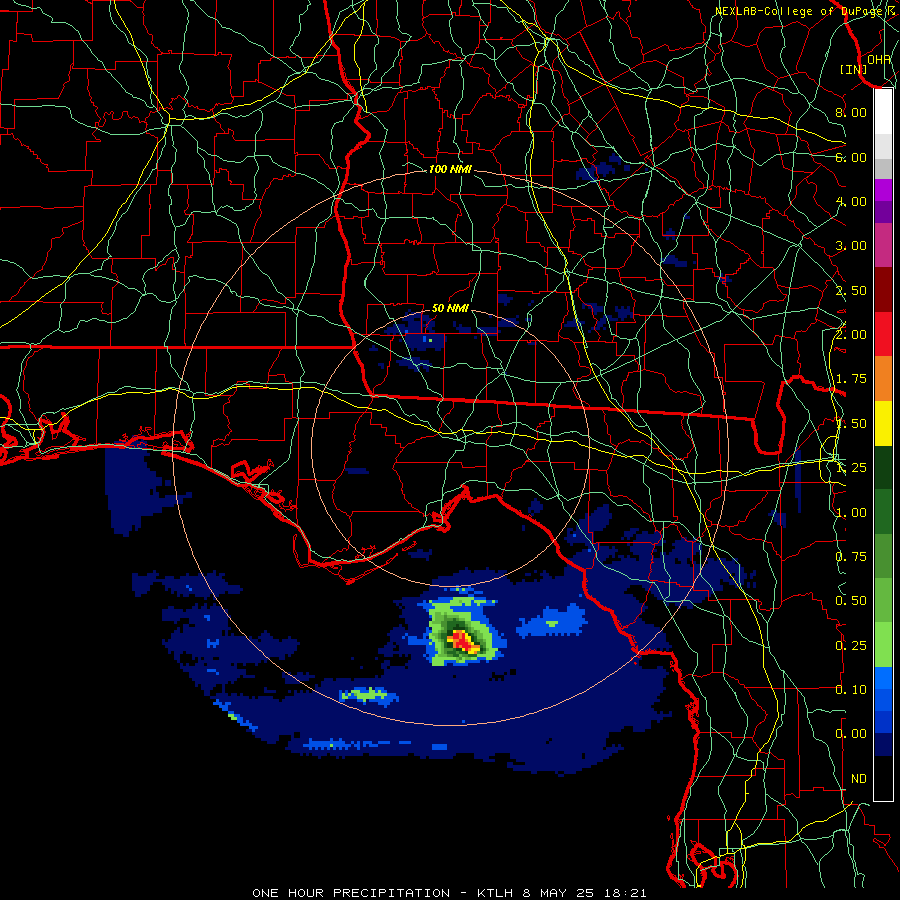Screen dimensions: 900x900
Task: Click the small green rain band southwest of core
Action: (x=367, y=695)
